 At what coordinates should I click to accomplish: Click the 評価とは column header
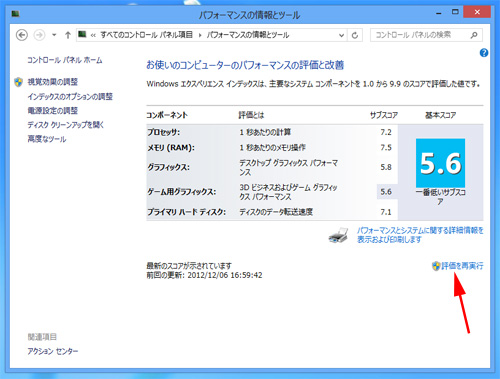point(251,115)
